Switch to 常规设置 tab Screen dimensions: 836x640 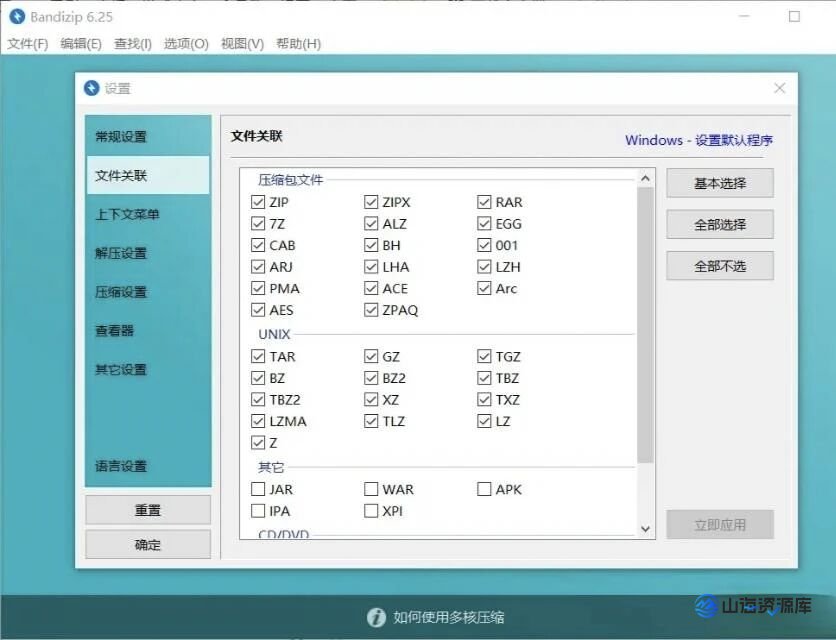[x=121, y=137]
